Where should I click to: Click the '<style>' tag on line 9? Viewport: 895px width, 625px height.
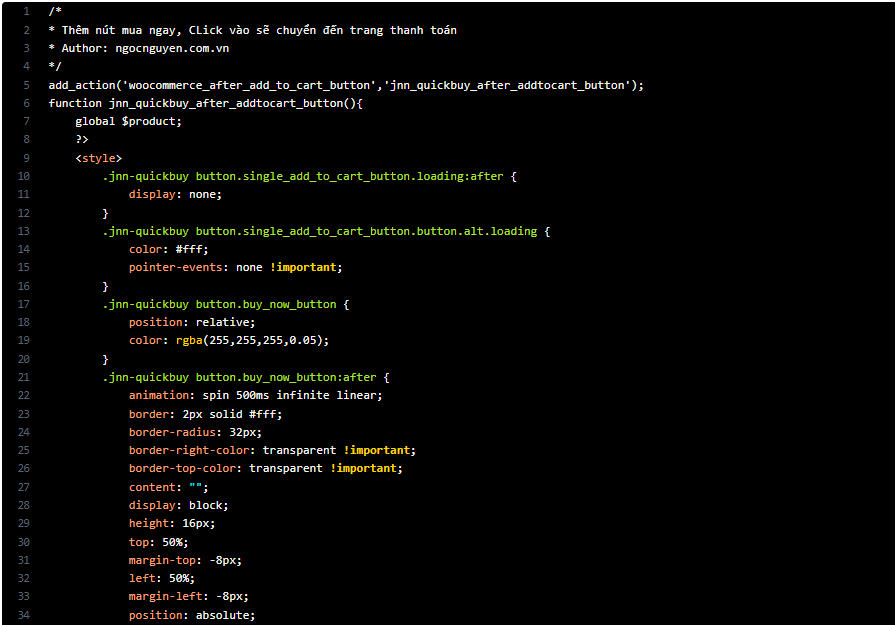pos(99,158)
